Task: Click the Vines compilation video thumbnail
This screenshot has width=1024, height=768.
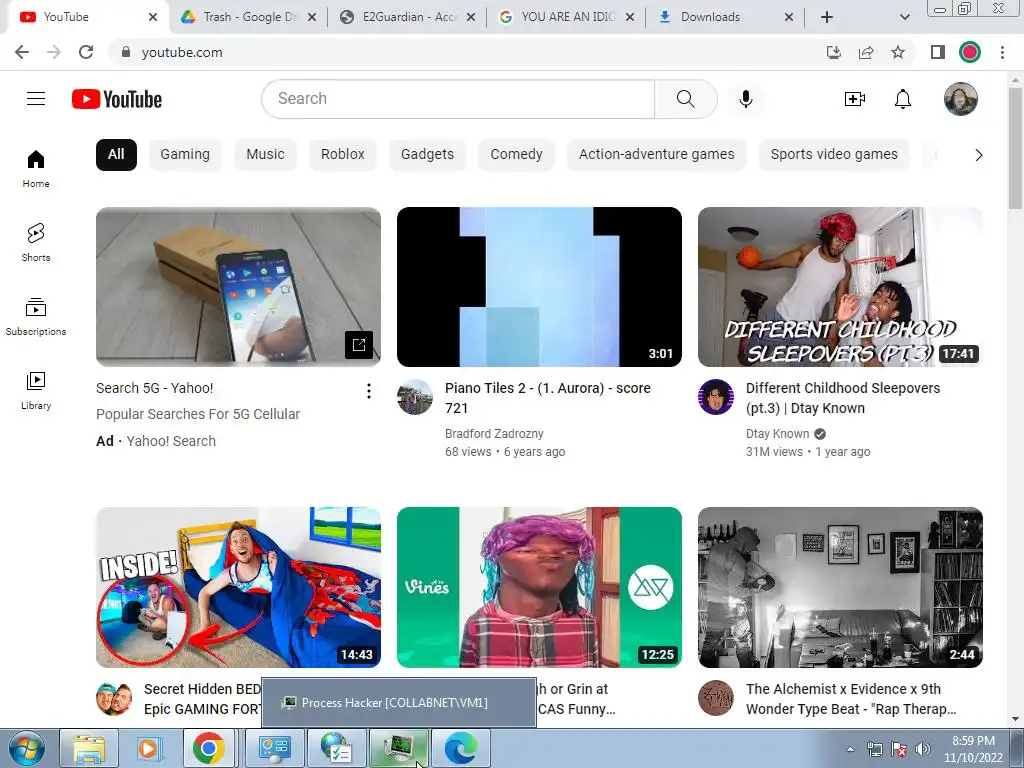Action: tap(539, 587)
